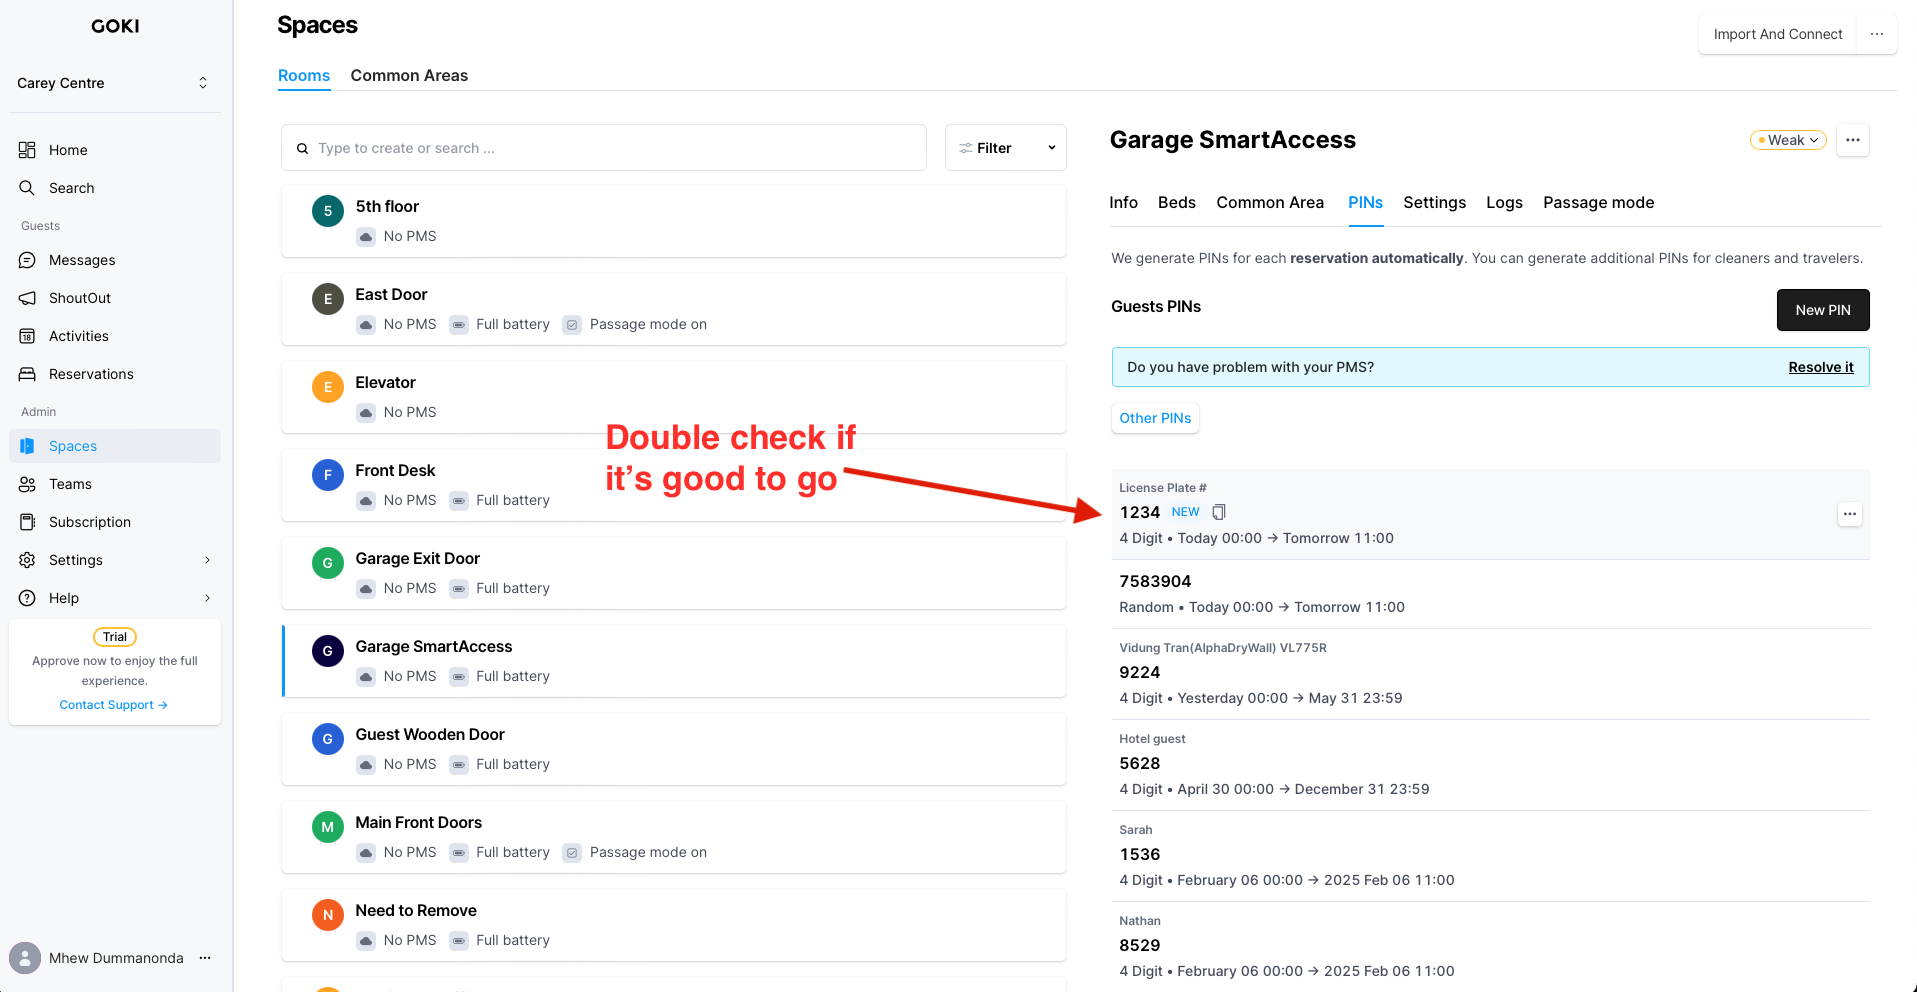Viewport: 1917px width, 992px height.
Task: Click Main Front Doors Passage mode on indicator
Action: [635, 852]
